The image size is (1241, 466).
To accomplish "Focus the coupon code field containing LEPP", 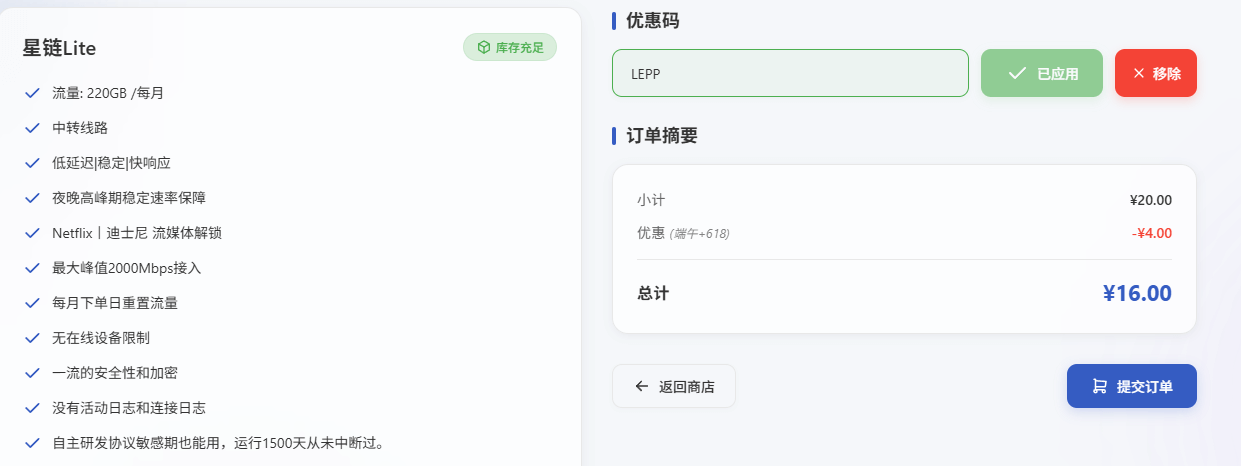I will [790, 73].
